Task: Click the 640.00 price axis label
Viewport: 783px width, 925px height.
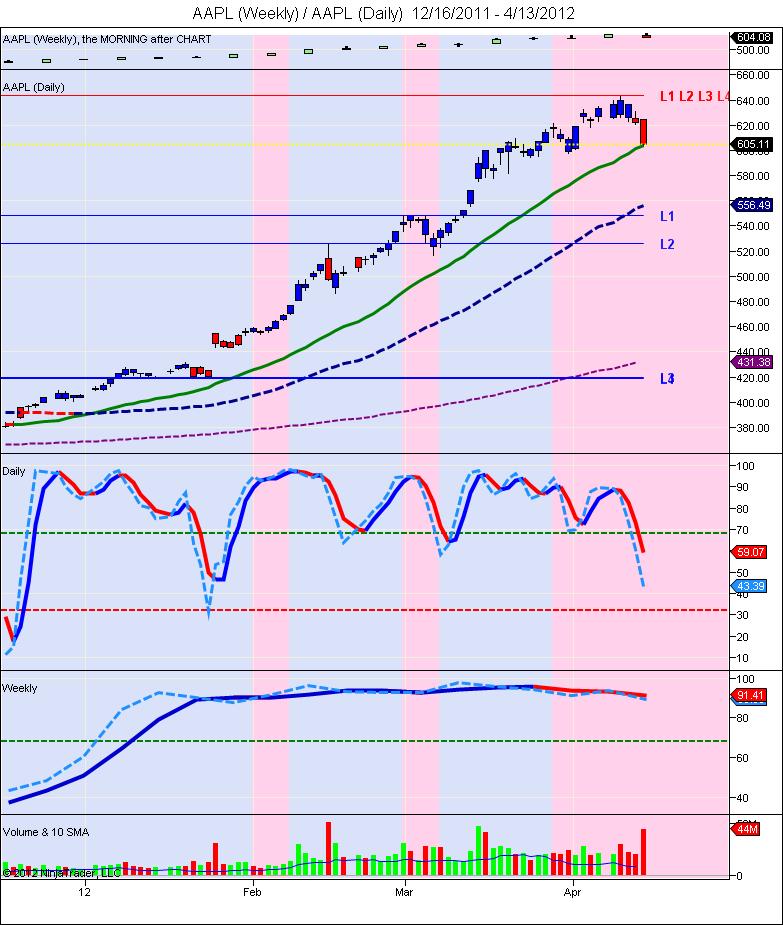Action: (753, 101)
